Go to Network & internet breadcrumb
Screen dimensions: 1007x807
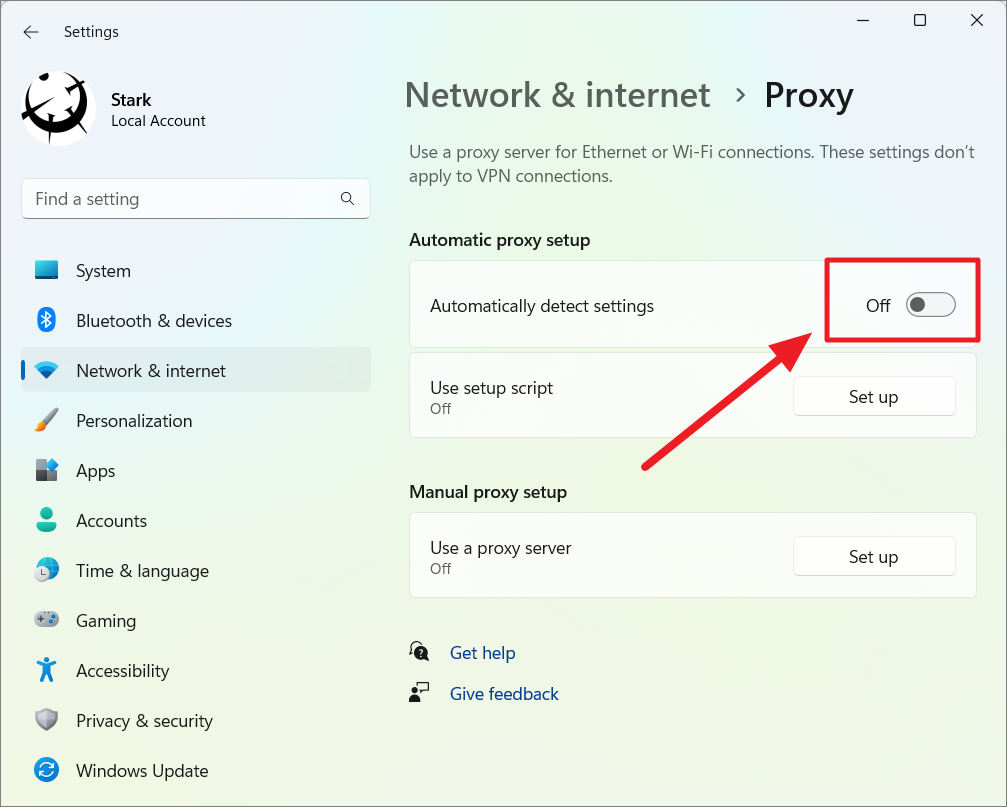pos(557,95)
